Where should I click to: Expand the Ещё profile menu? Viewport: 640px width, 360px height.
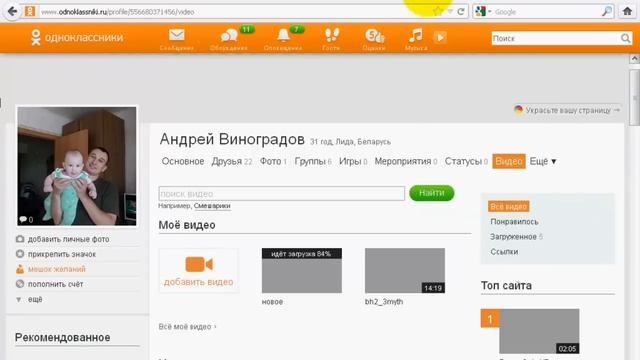coord(543,161)
